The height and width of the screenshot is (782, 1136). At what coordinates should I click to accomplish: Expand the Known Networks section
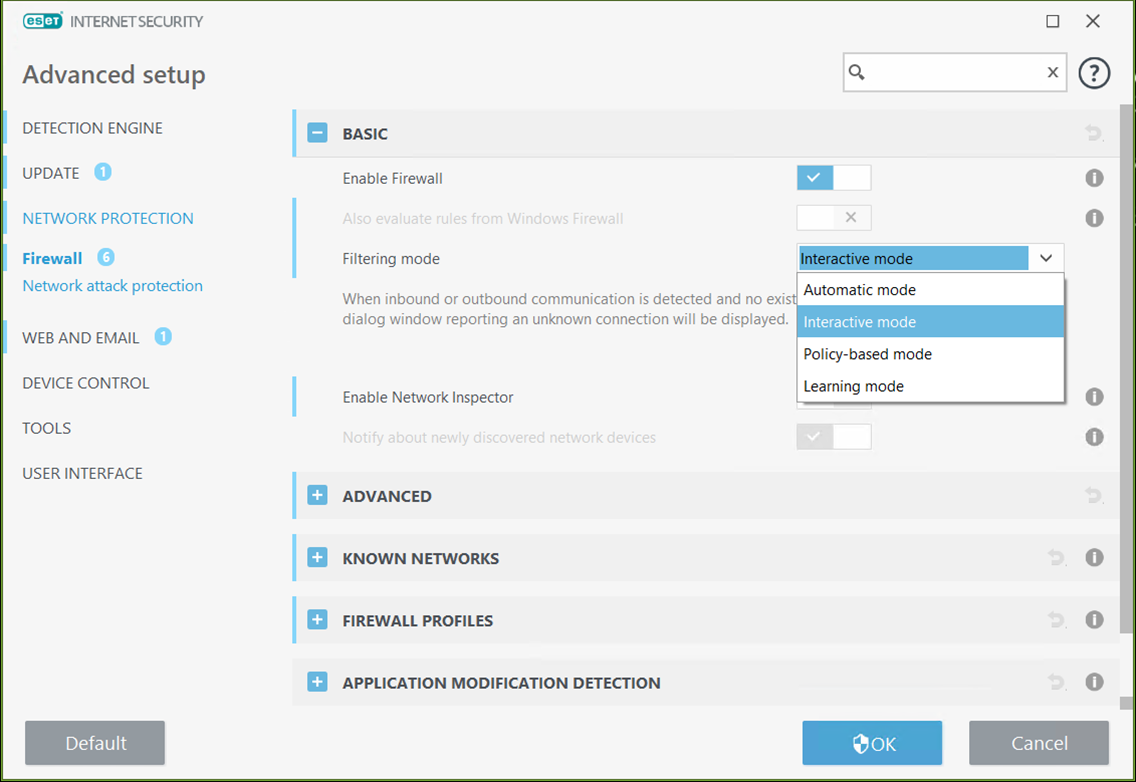click(317, 558)
